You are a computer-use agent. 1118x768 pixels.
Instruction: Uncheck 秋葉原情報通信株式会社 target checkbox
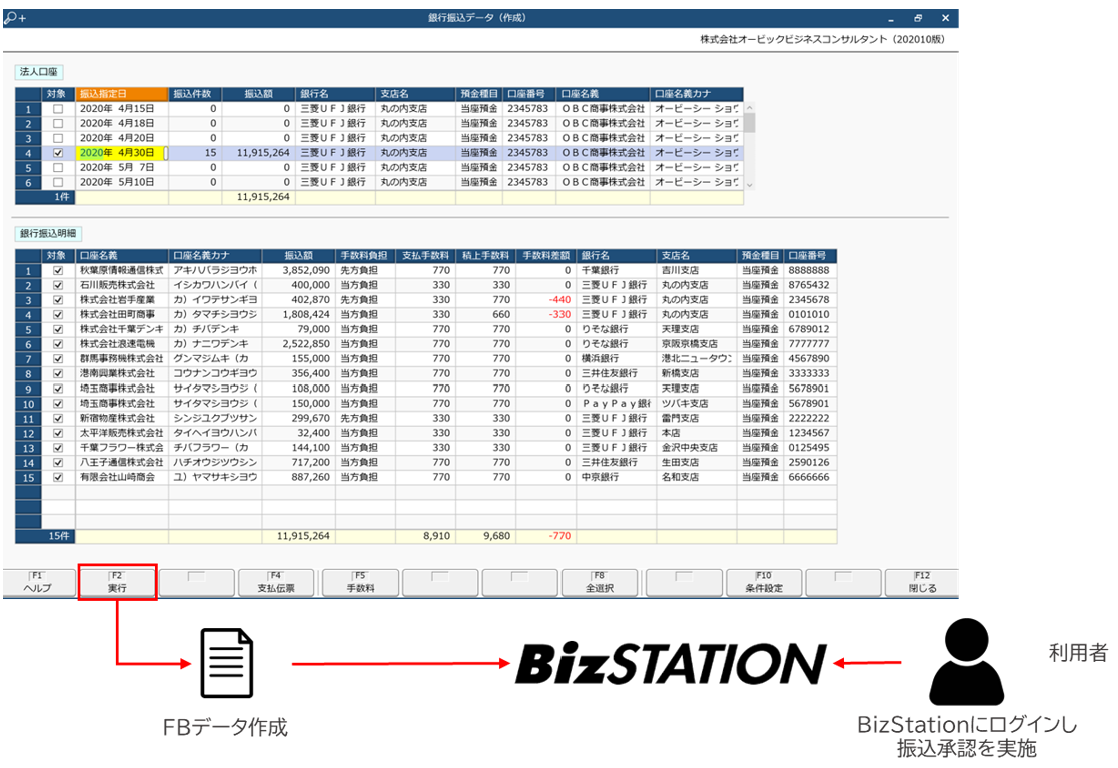point(58,271)
